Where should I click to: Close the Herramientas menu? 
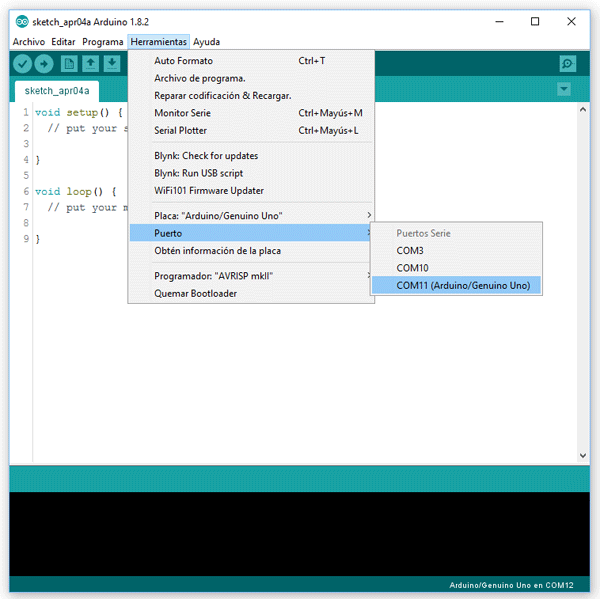click(x=158, y=42)
